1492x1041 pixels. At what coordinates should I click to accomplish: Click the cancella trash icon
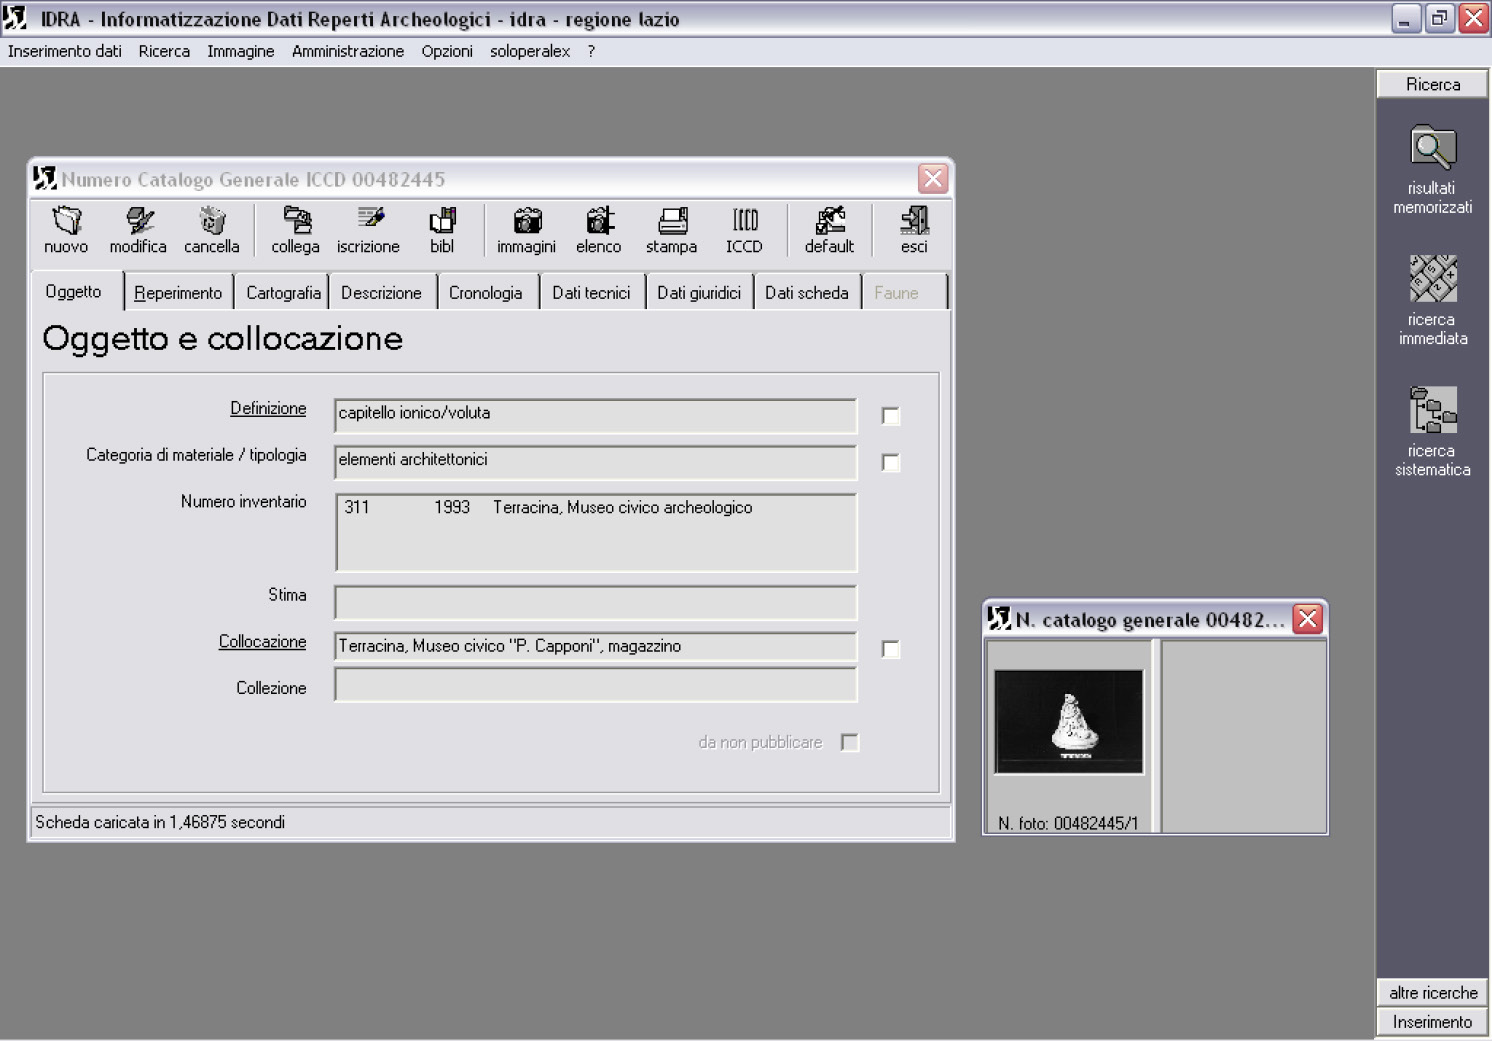pyautogui.click(x=212, y=229)
